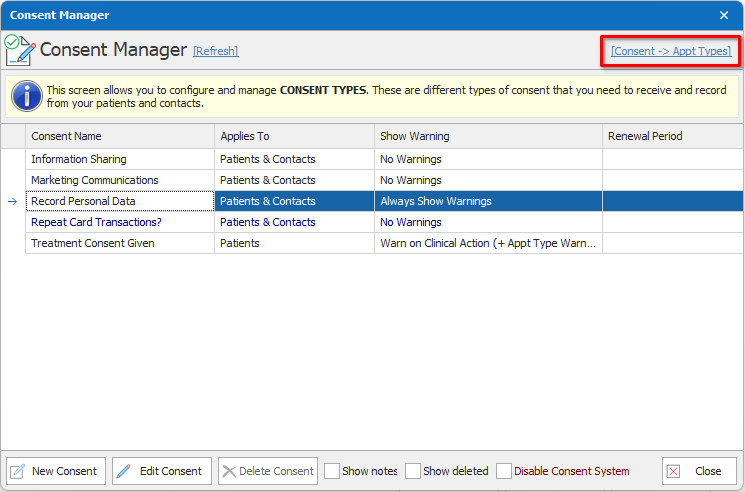Click the Renewal Period column header
This screenshot has width=745, height=492.
coord(670,136)
